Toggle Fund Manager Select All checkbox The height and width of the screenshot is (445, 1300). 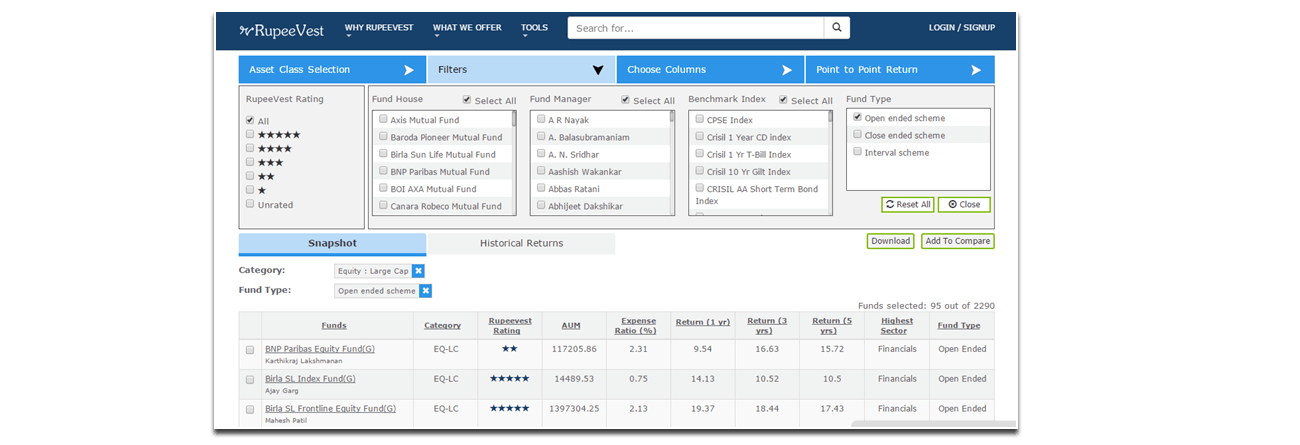(x=626, y=100)
